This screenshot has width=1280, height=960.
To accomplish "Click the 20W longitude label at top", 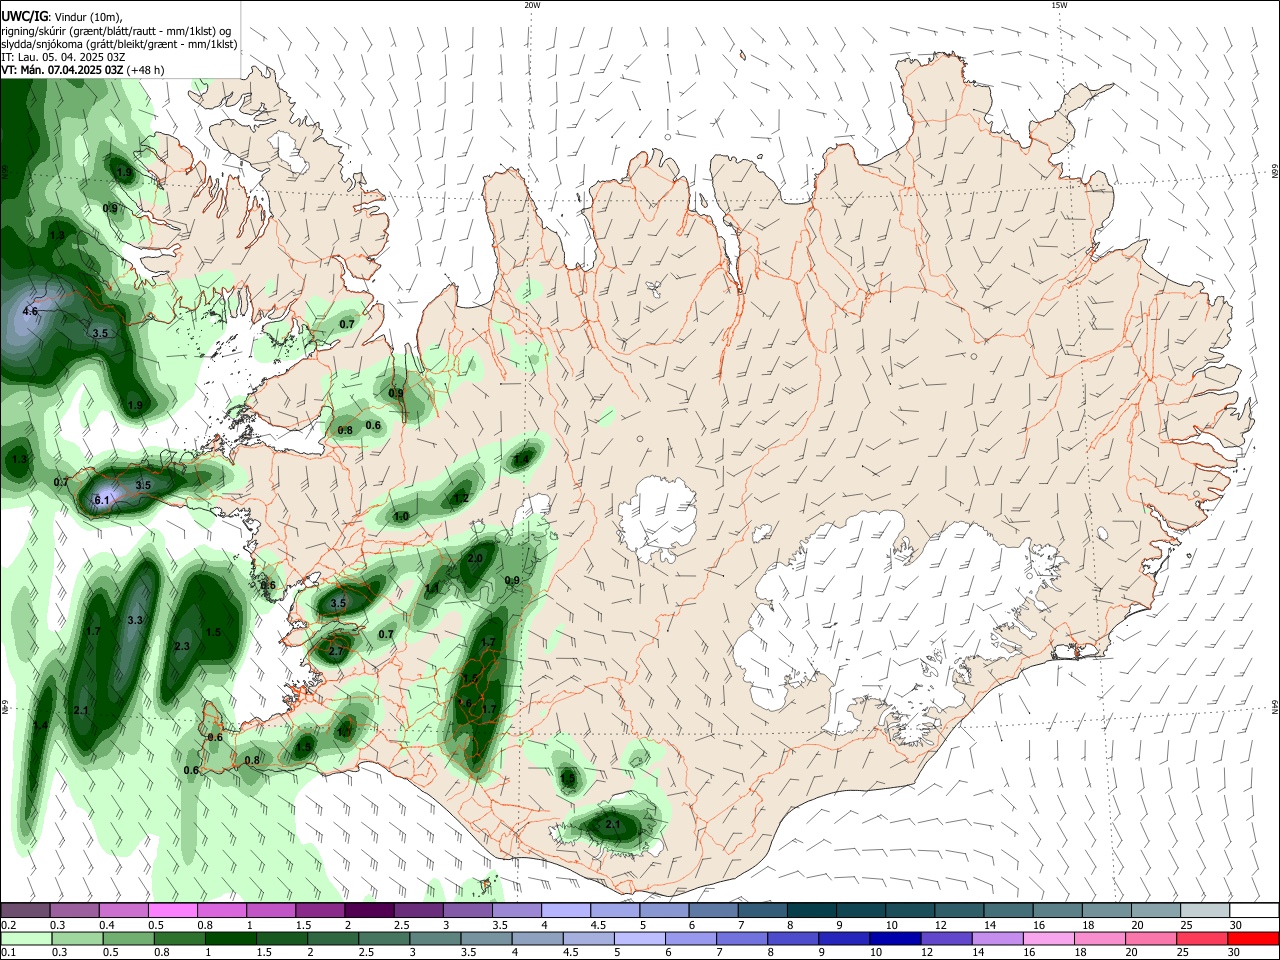I will (x=532, y=5).
